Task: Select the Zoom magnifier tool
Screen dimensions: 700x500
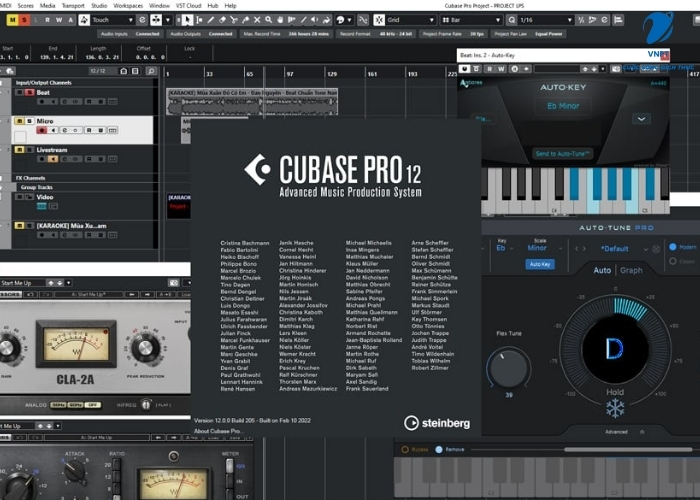Action: pos(269,20)
